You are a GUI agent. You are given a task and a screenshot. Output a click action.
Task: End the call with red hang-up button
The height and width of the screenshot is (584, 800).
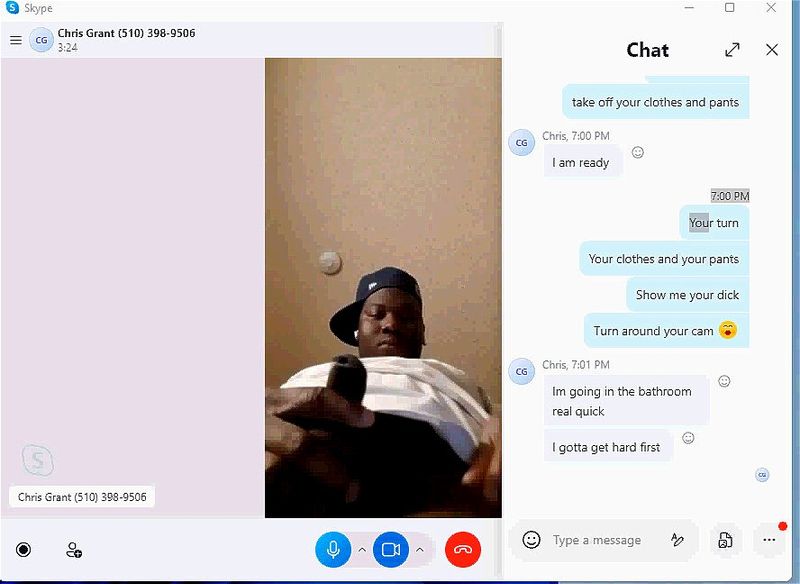pos(463,549)
